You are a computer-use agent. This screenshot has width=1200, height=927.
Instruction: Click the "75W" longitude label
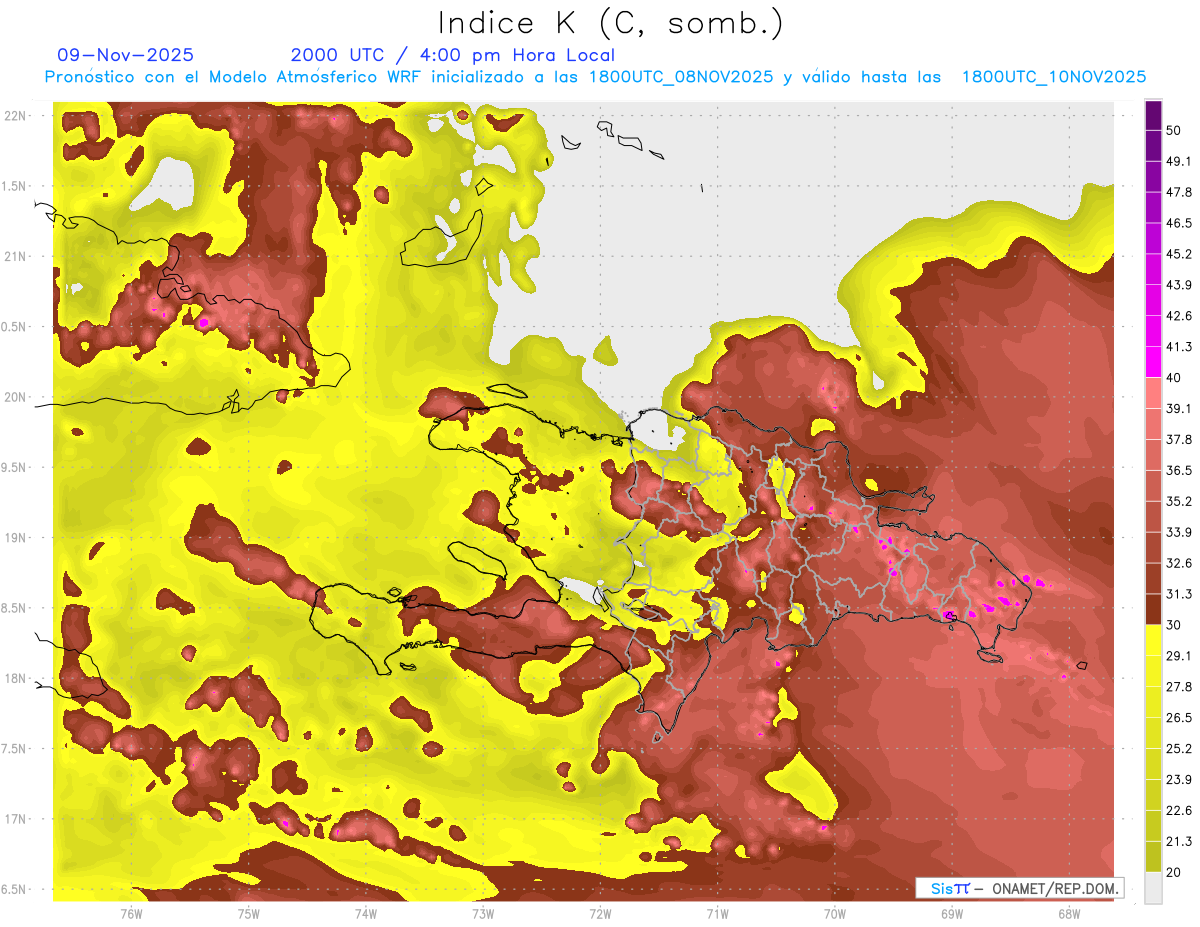point(249,913)
